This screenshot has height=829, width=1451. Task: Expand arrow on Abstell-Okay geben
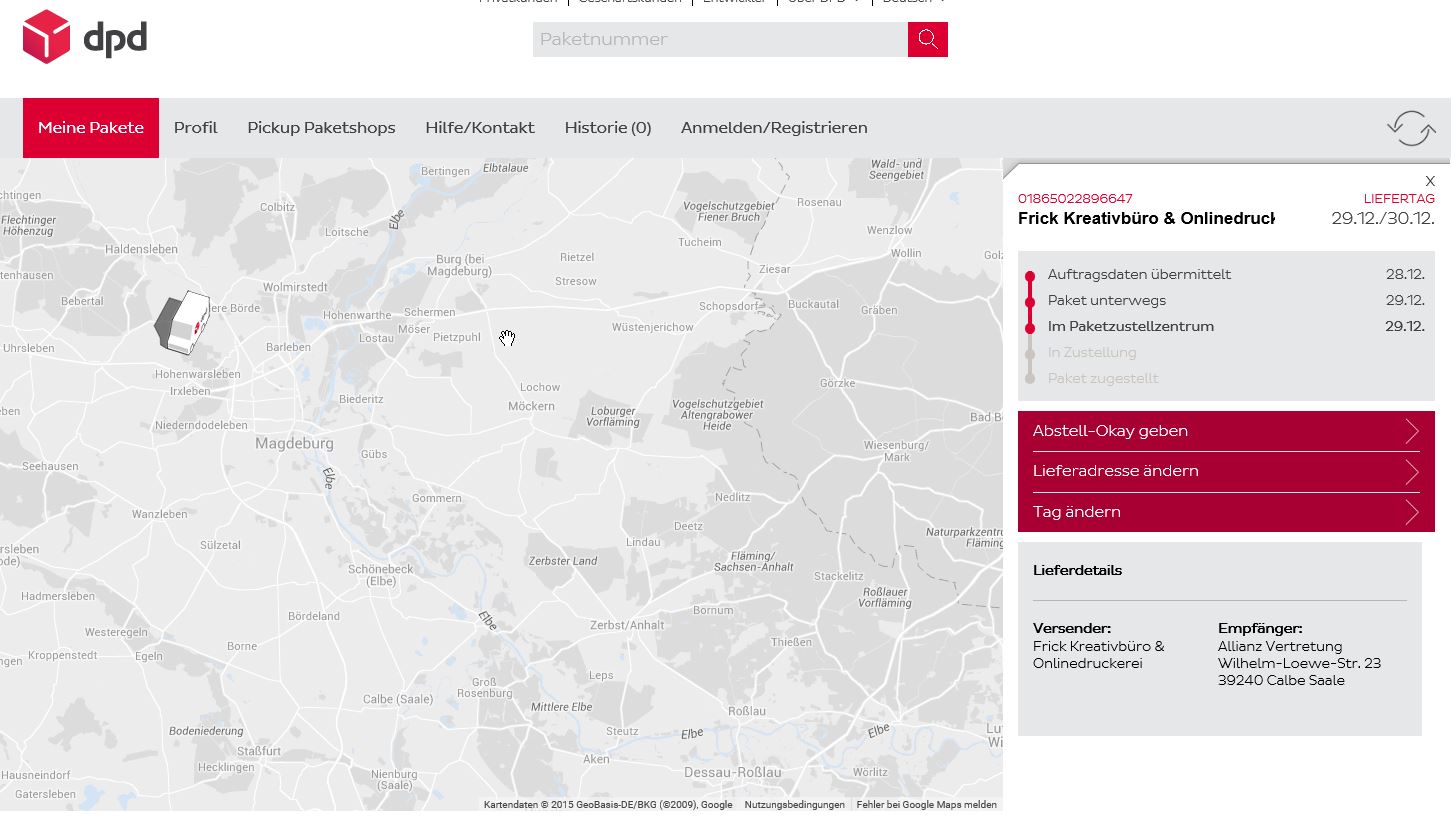1411,431
